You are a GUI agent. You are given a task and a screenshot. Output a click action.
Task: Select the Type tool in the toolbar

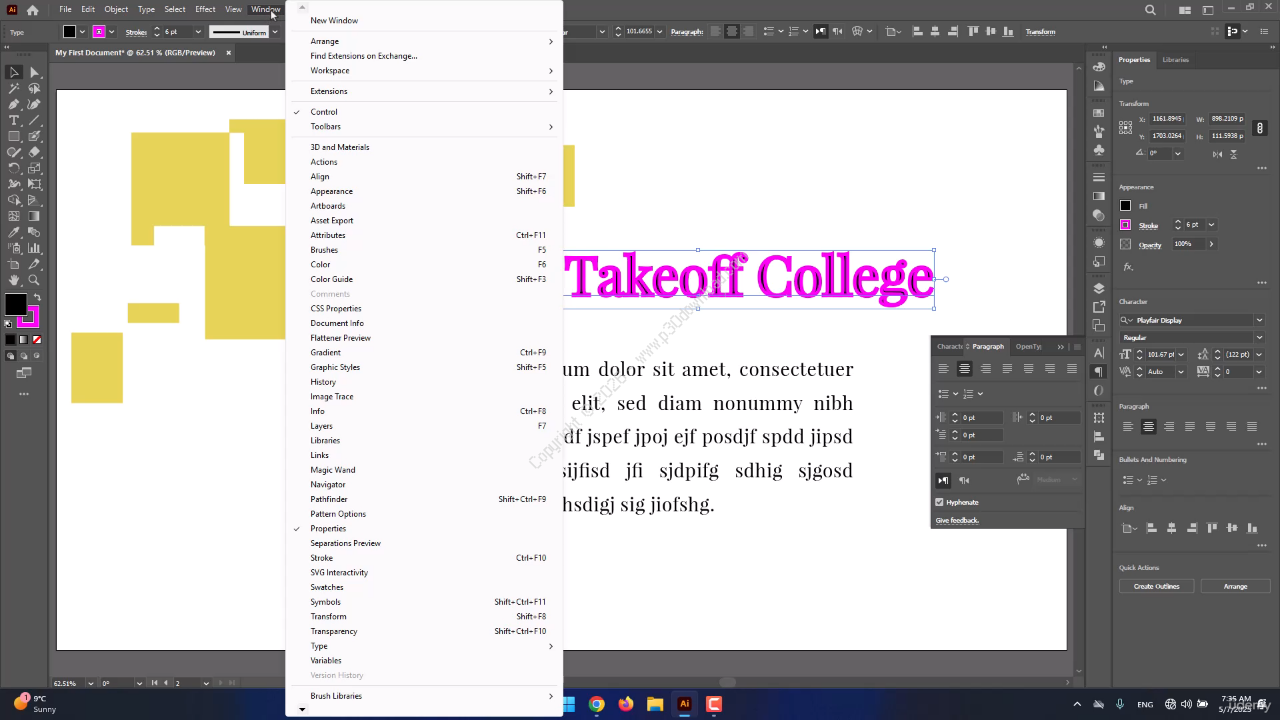(x=14, y=120)
